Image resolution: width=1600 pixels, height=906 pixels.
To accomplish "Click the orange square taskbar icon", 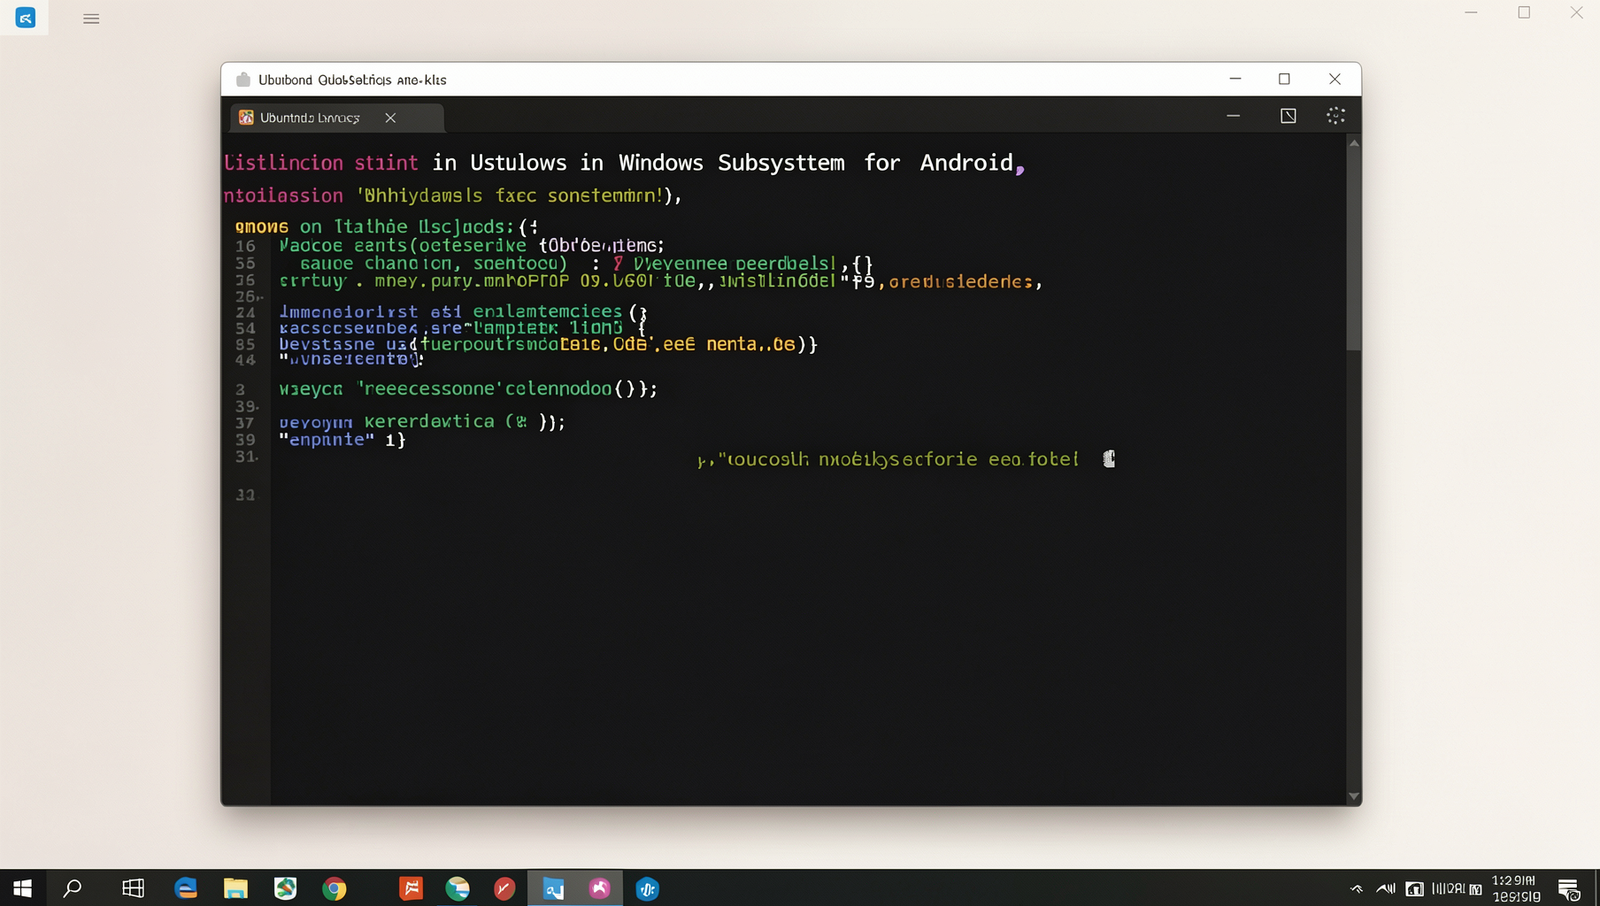I will pyautogui.click(x=411, y=888).
